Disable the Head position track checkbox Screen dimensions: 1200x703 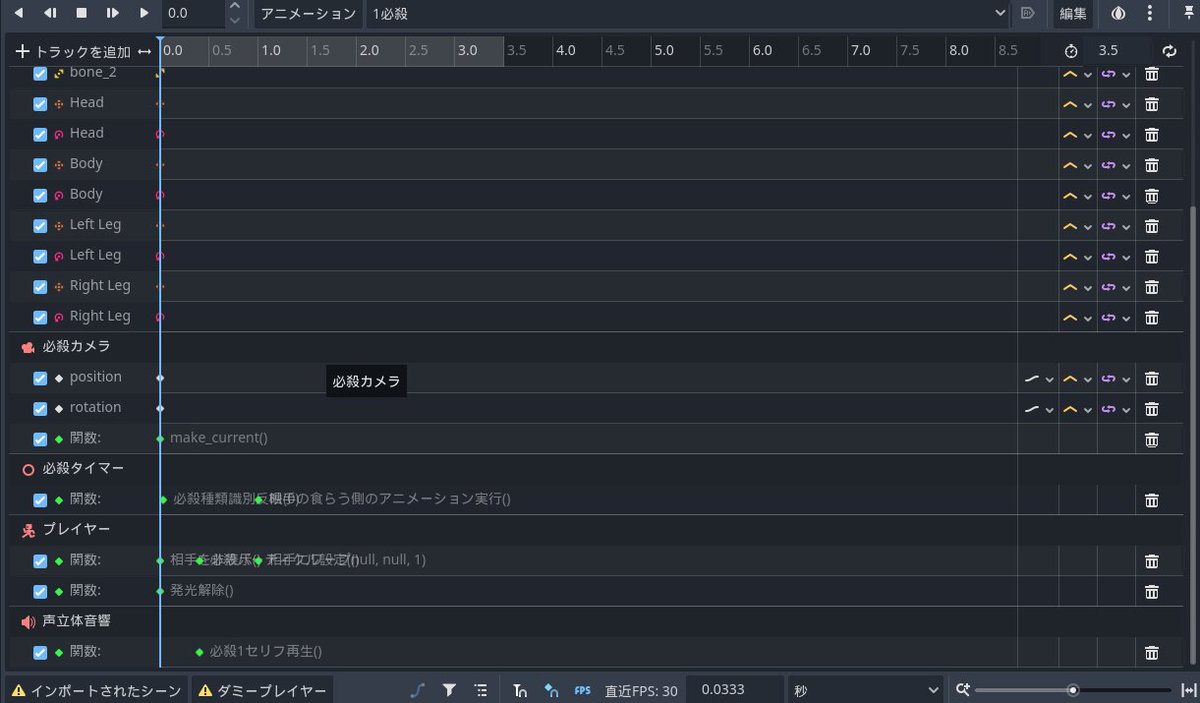(x=40, y=104)
